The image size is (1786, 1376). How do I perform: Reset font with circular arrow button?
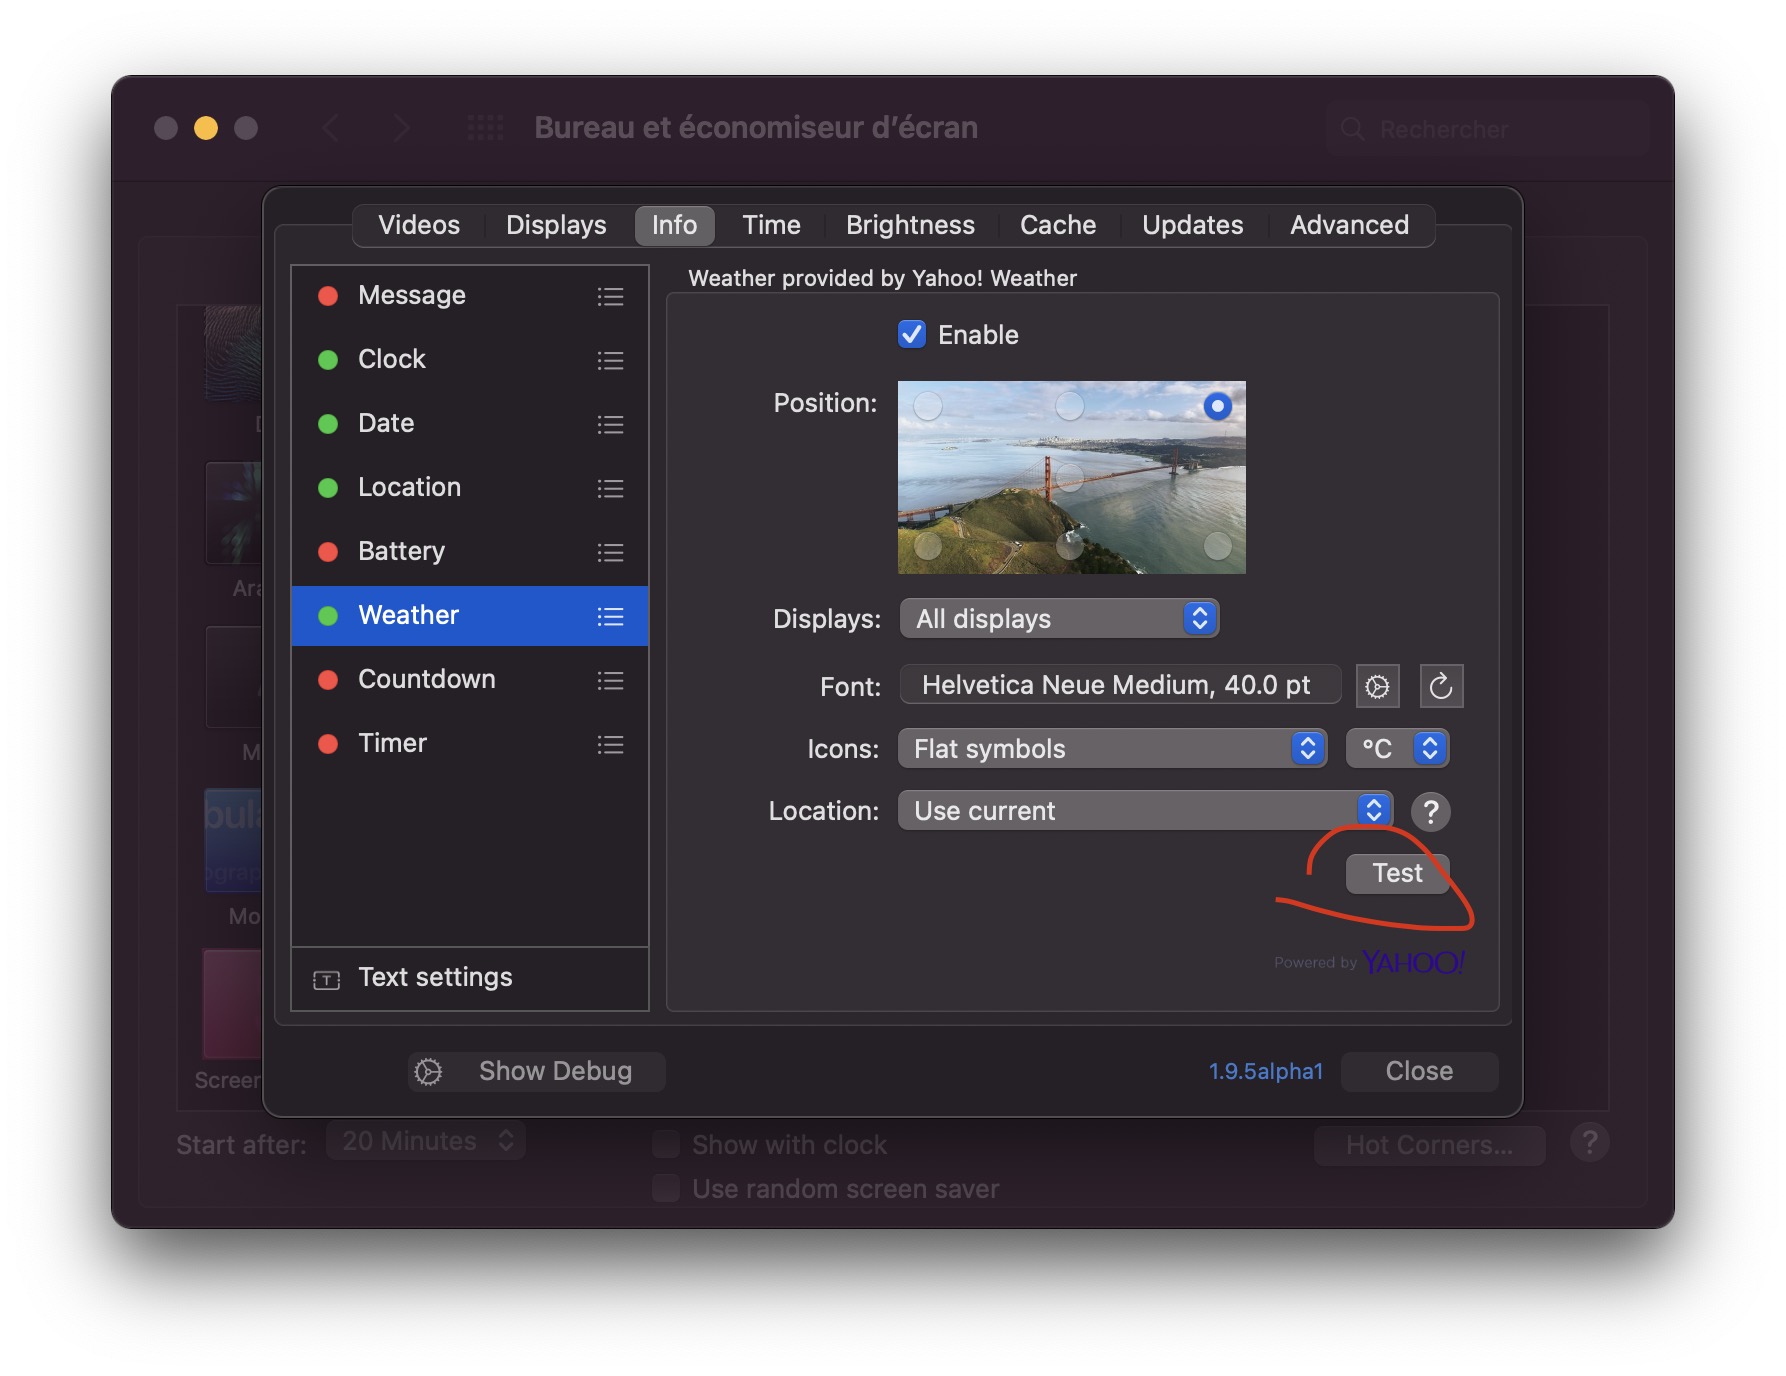[x=1441, y=686]
